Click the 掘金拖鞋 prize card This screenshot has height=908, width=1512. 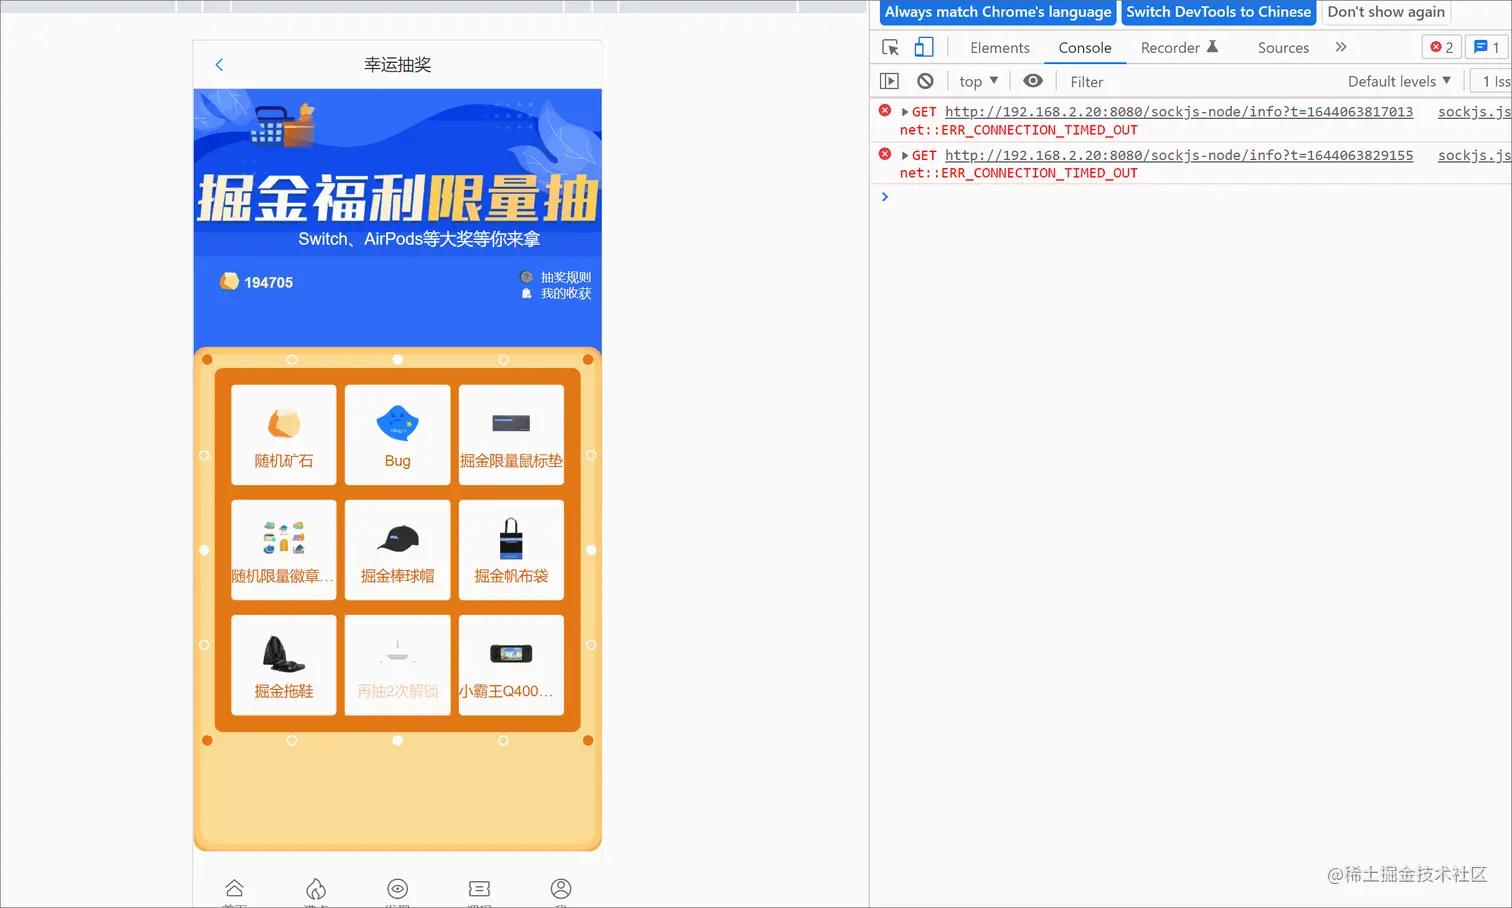(x=284, y=665)
